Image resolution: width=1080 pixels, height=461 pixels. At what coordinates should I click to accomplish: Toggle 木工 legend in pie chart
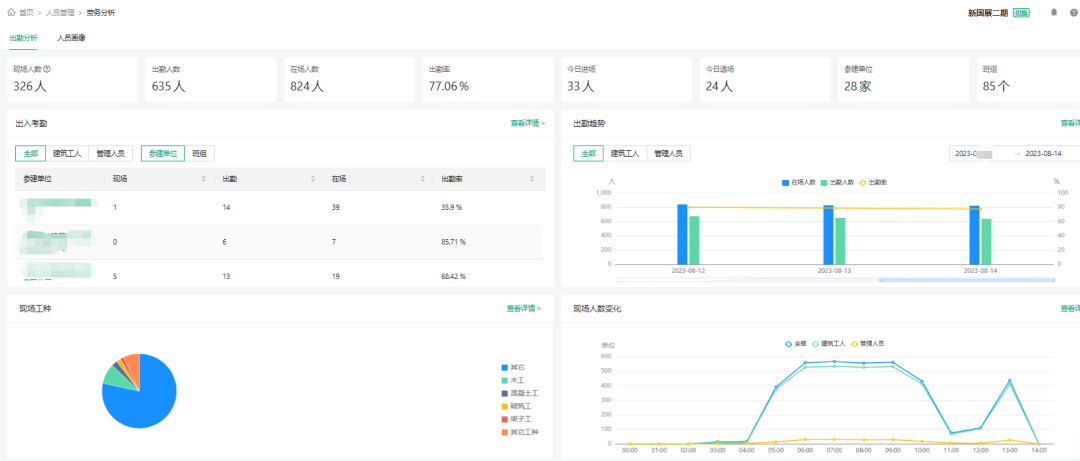pos(513,380)
